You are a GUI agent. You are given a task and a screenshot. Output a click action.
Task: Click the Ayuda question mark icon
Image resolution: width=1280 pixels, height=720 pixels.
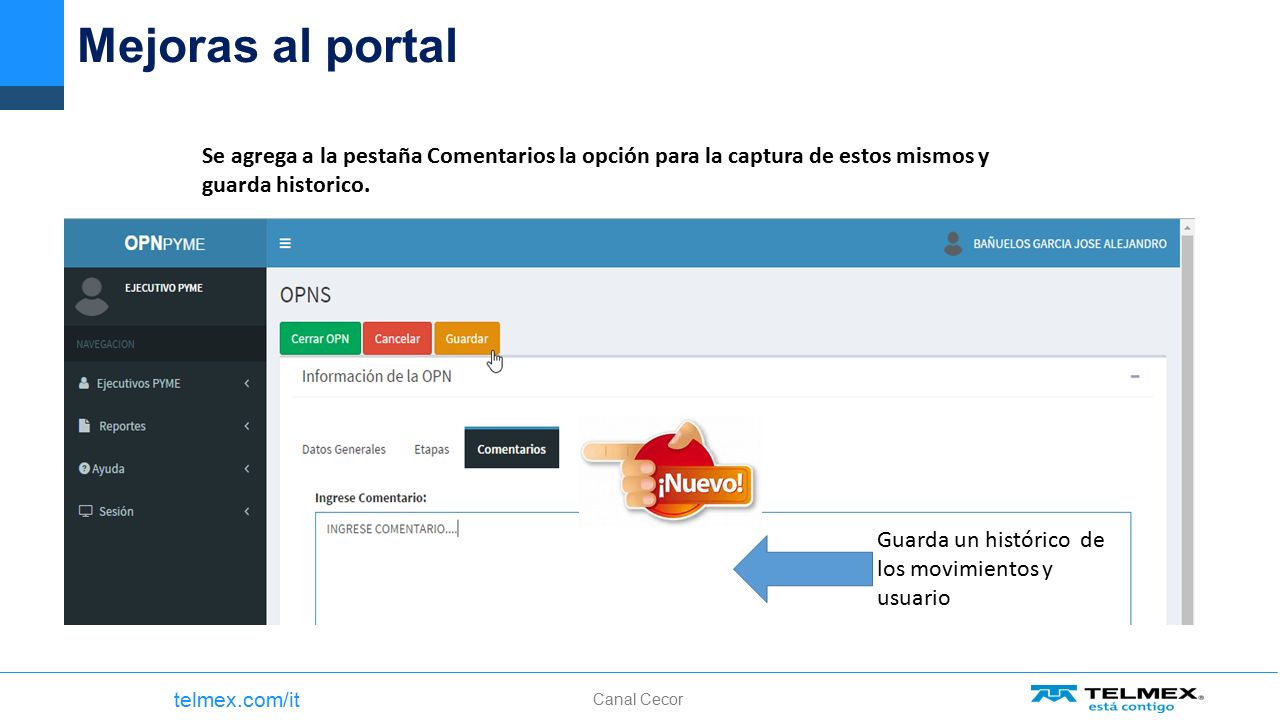[84, 468]
